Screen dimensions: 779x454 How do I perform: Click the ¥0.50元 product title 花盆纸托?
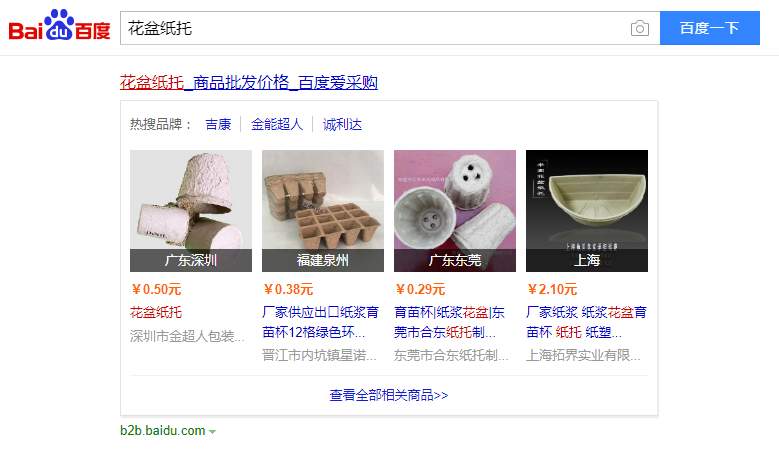pos(156,312)
